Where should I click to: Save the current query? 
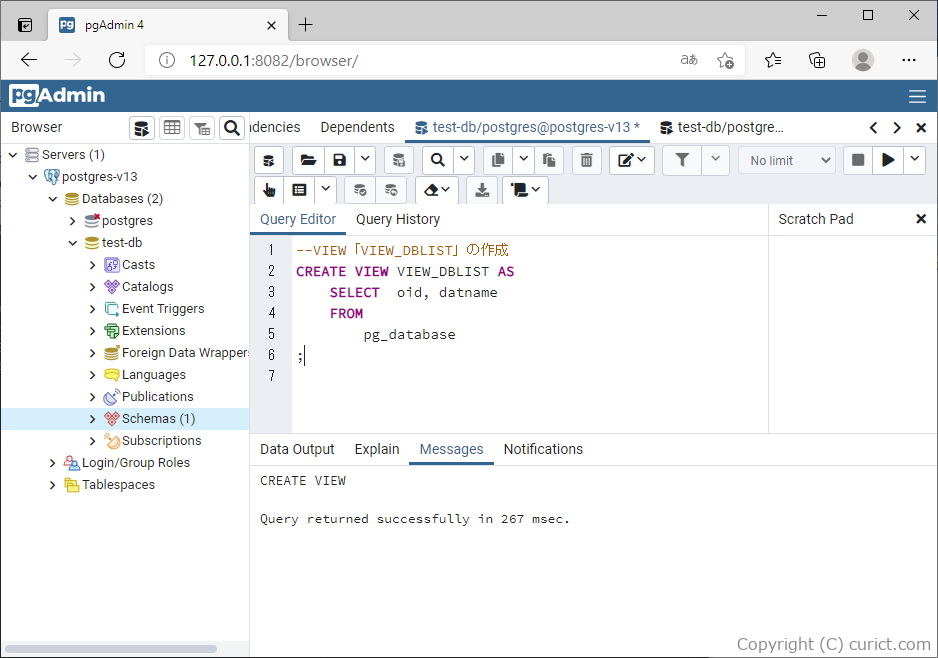click(x=339, y=160)
